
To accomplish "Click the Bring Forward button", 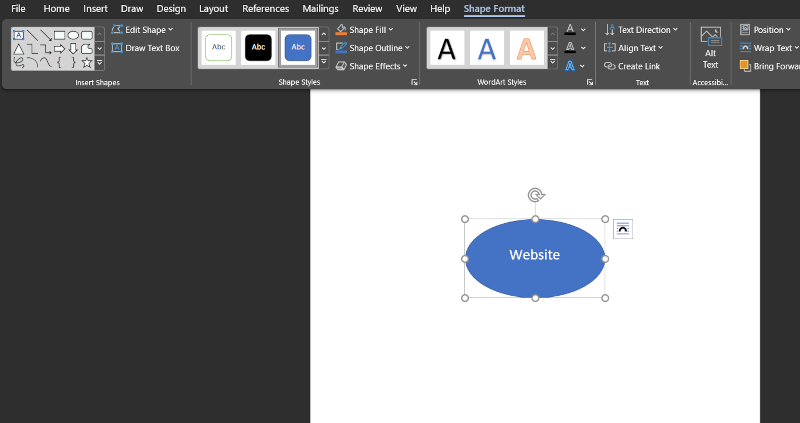I will pos(768,66).
